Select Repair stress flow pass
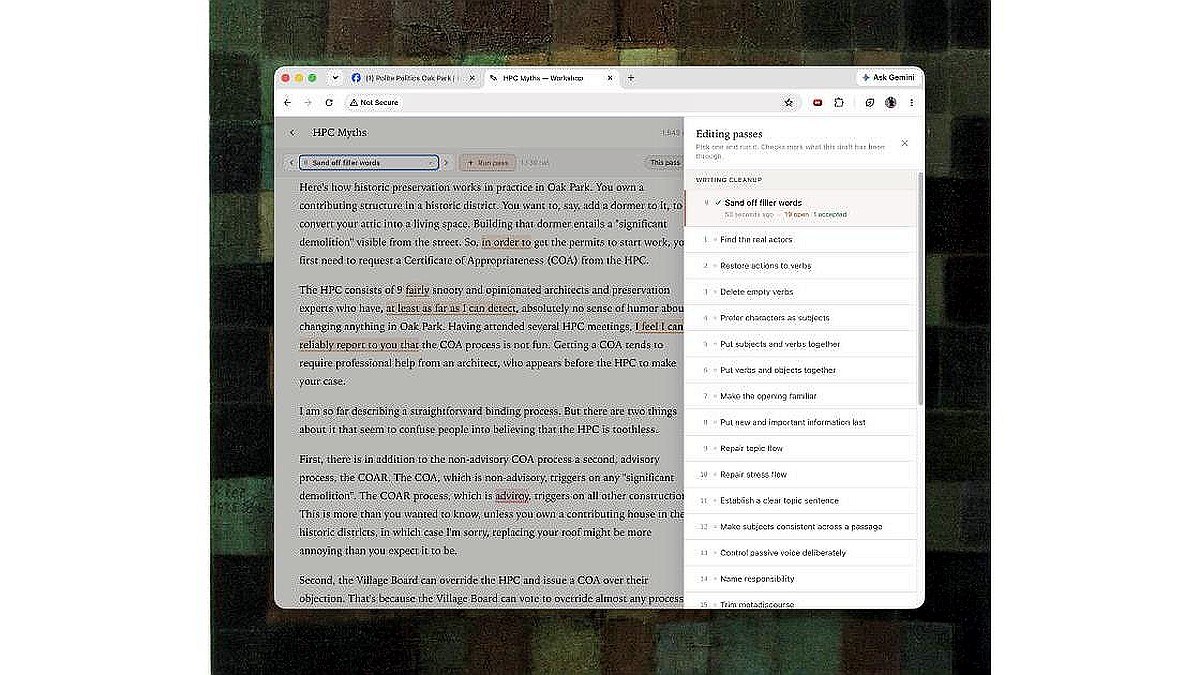The height and width of the screenshot is (675, 1200). [800, 474]
